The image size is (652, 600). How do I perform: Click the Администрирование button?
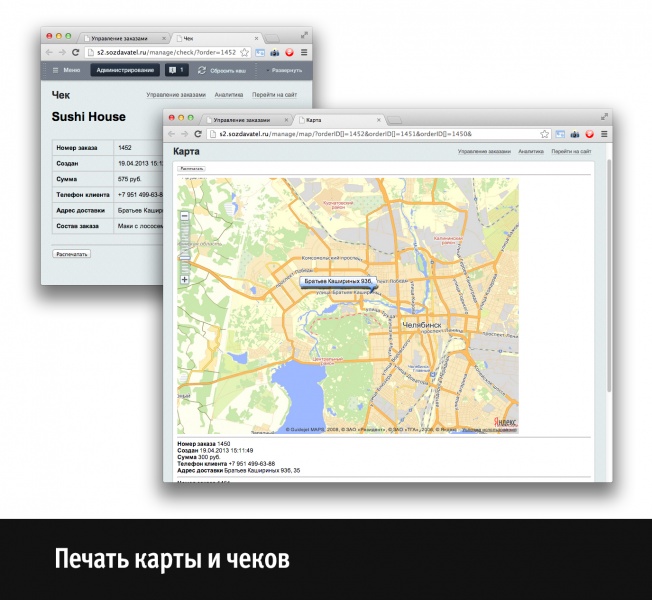[x=125, y=70]
